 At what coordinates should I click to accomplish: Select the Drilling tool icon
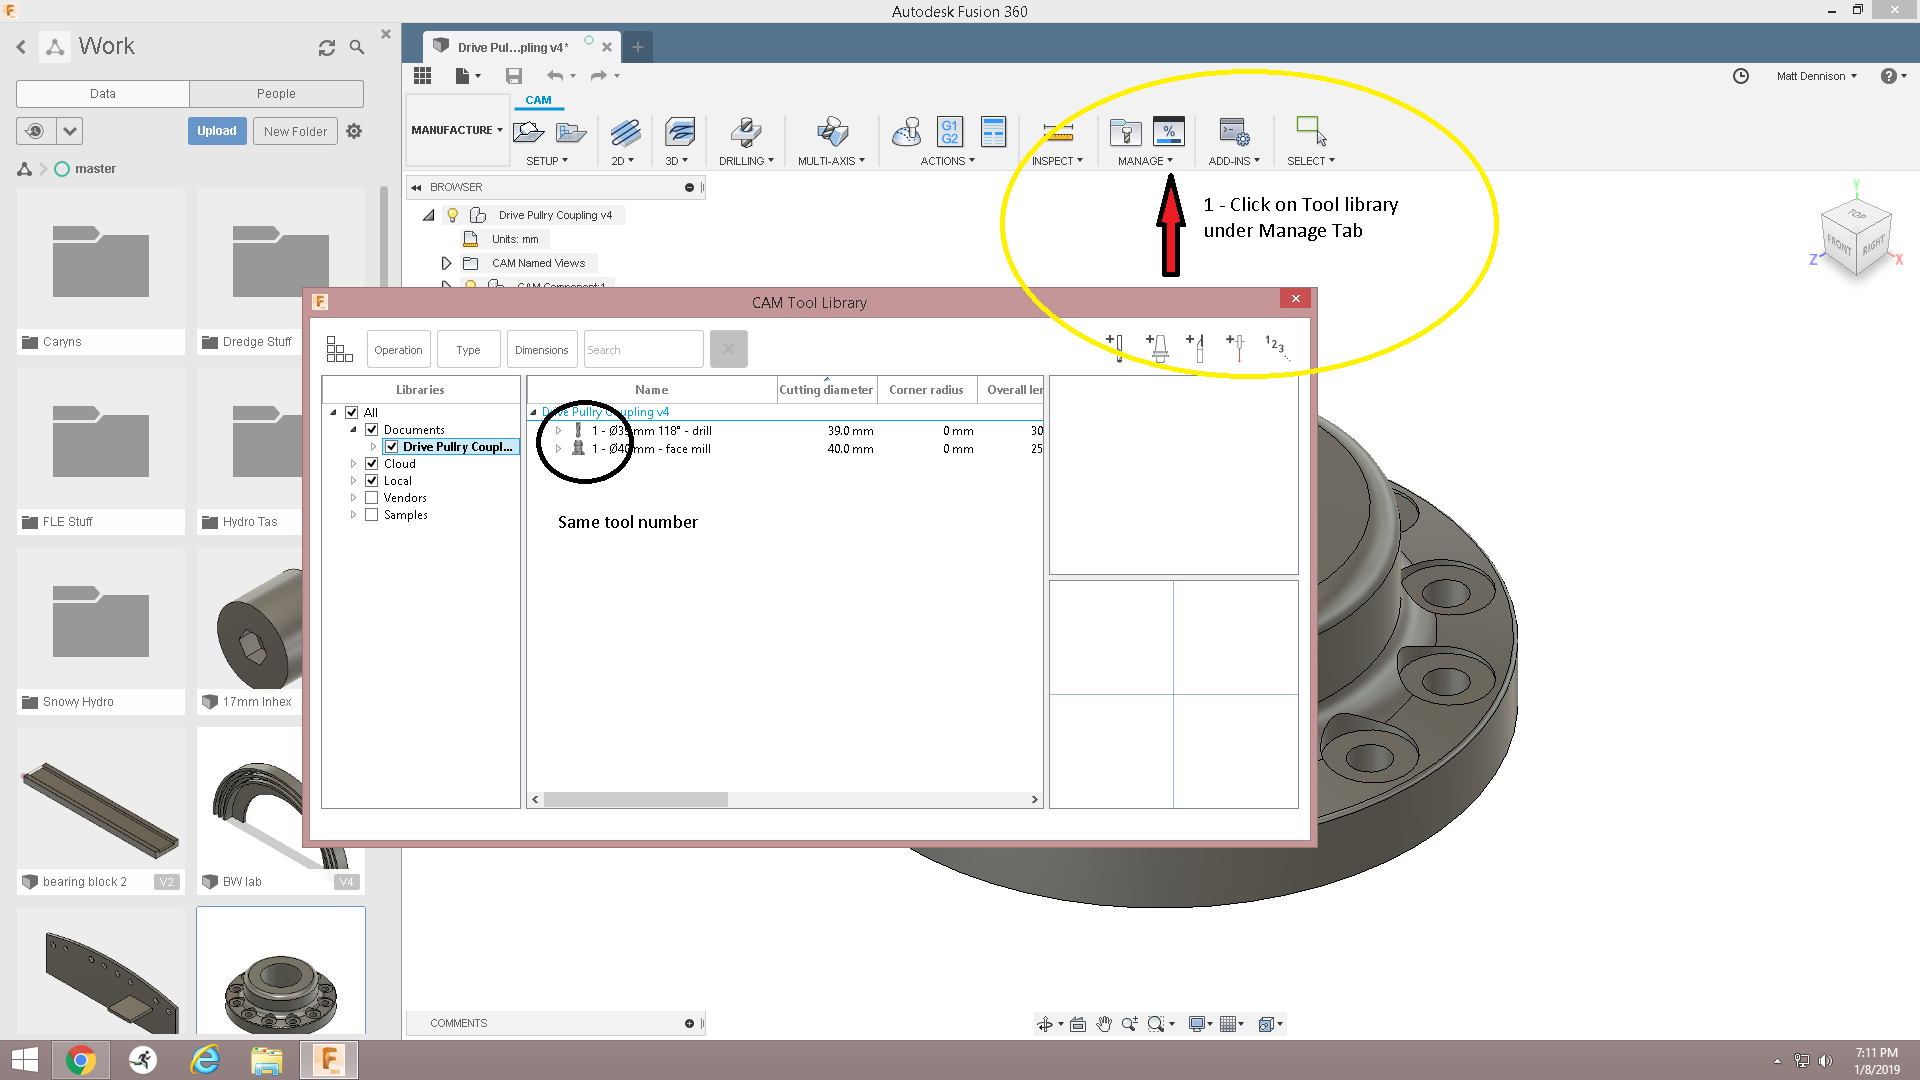[x=746, y=132]
